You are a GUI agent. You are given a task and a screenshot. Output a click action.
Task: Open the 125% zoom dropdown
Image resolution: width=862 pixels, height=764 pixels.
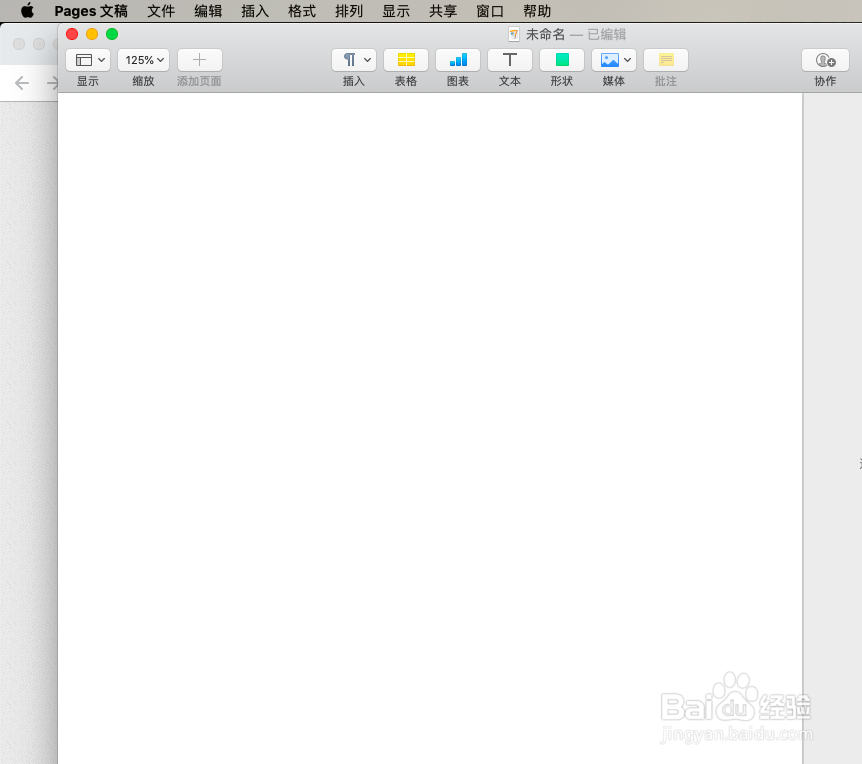pyautogui.click(x=143, y=60)
